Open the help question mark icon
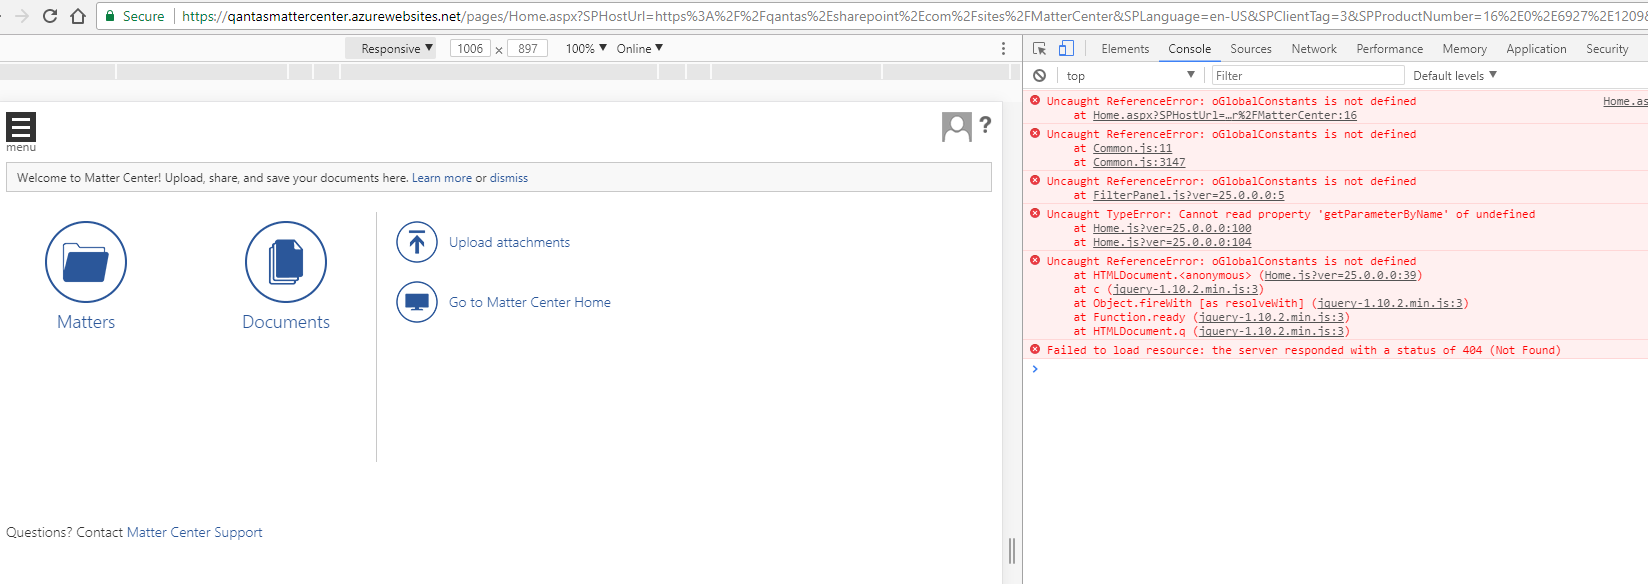The image size is (1648, 584). [x=985, y=124]
